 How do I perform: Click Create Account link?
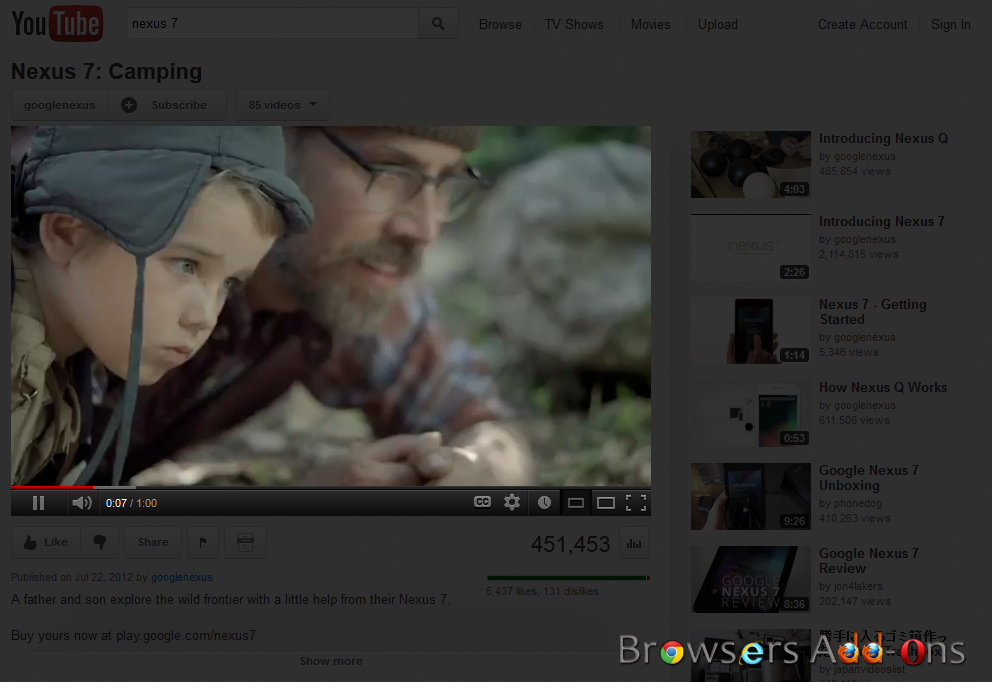coord(862,24)
